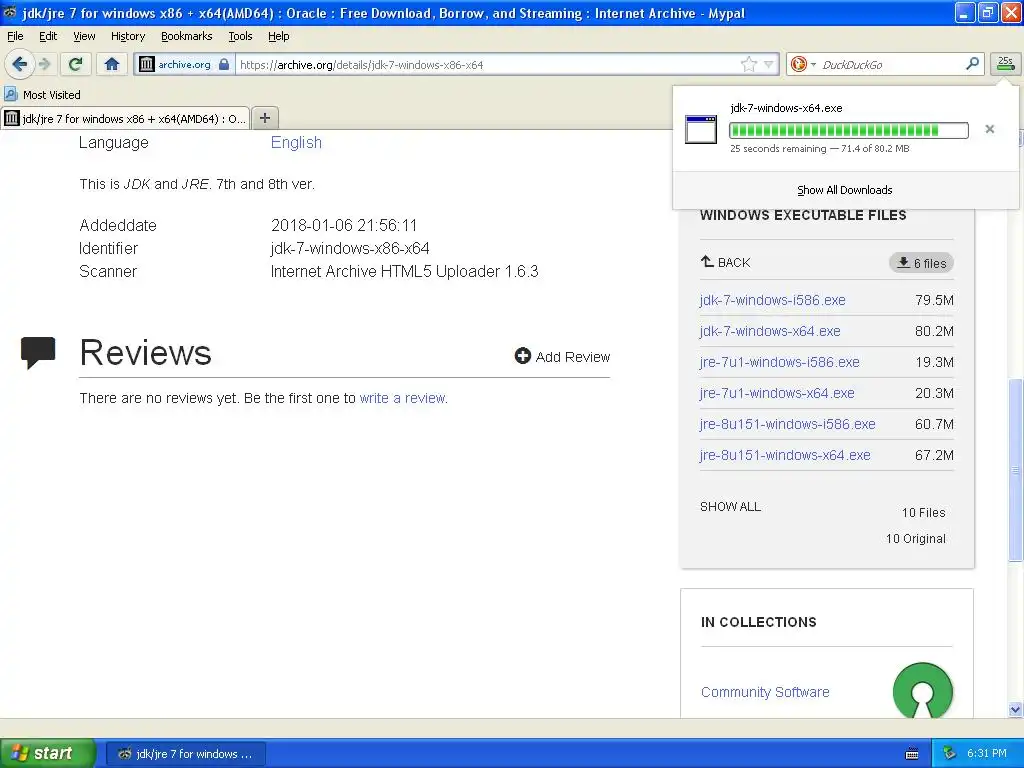Open the Community Software collection link
This screenshot has height=768, width=1024.
click(765, 692)
